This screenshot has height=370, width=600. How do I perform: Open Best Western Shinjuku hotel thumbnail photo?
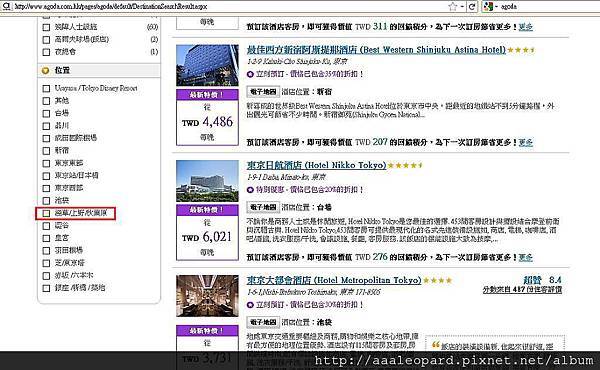[207, 65]
